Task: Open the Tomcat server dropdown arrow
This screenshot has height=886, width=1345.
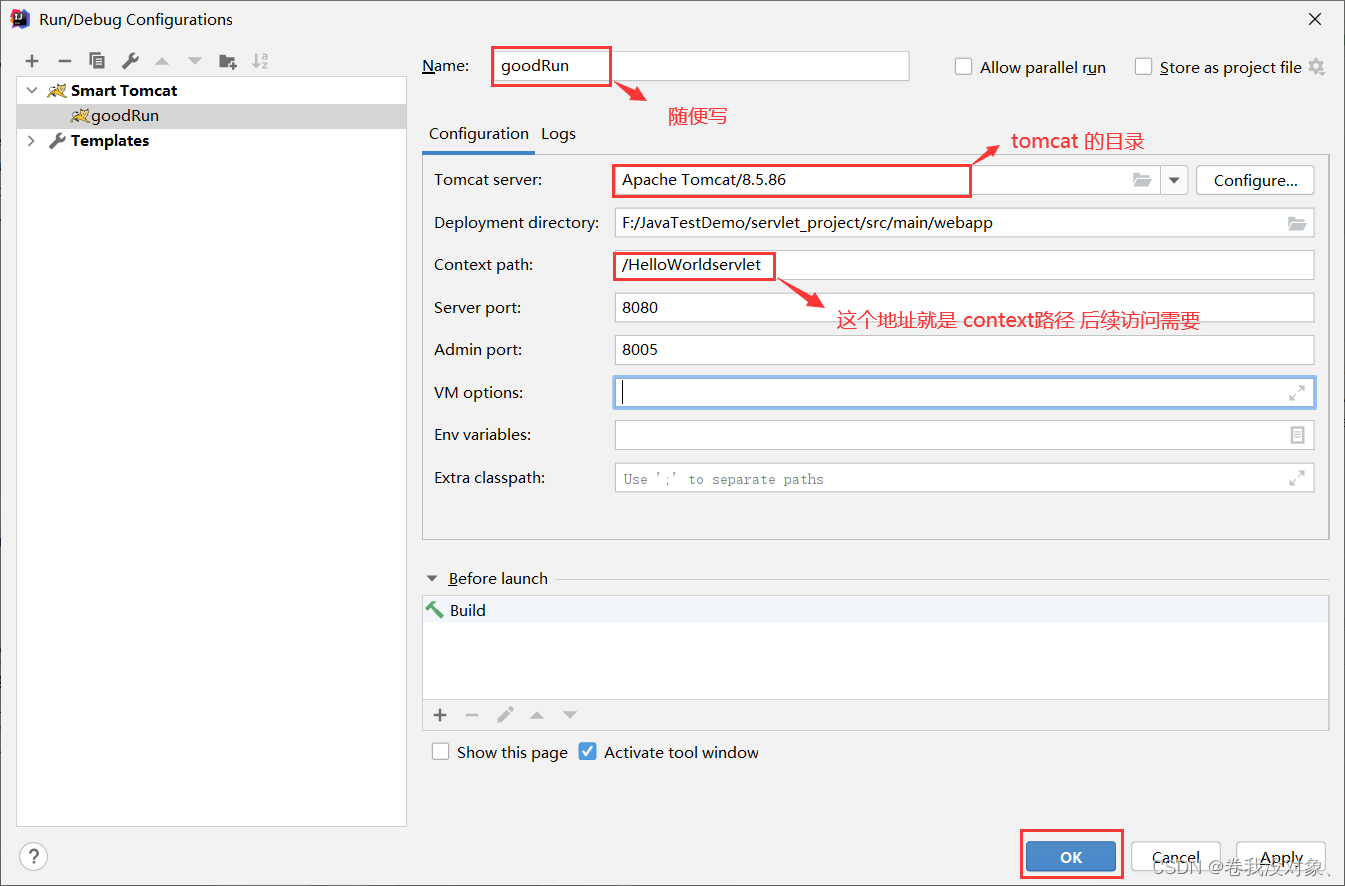Action: click(1174, 181)
